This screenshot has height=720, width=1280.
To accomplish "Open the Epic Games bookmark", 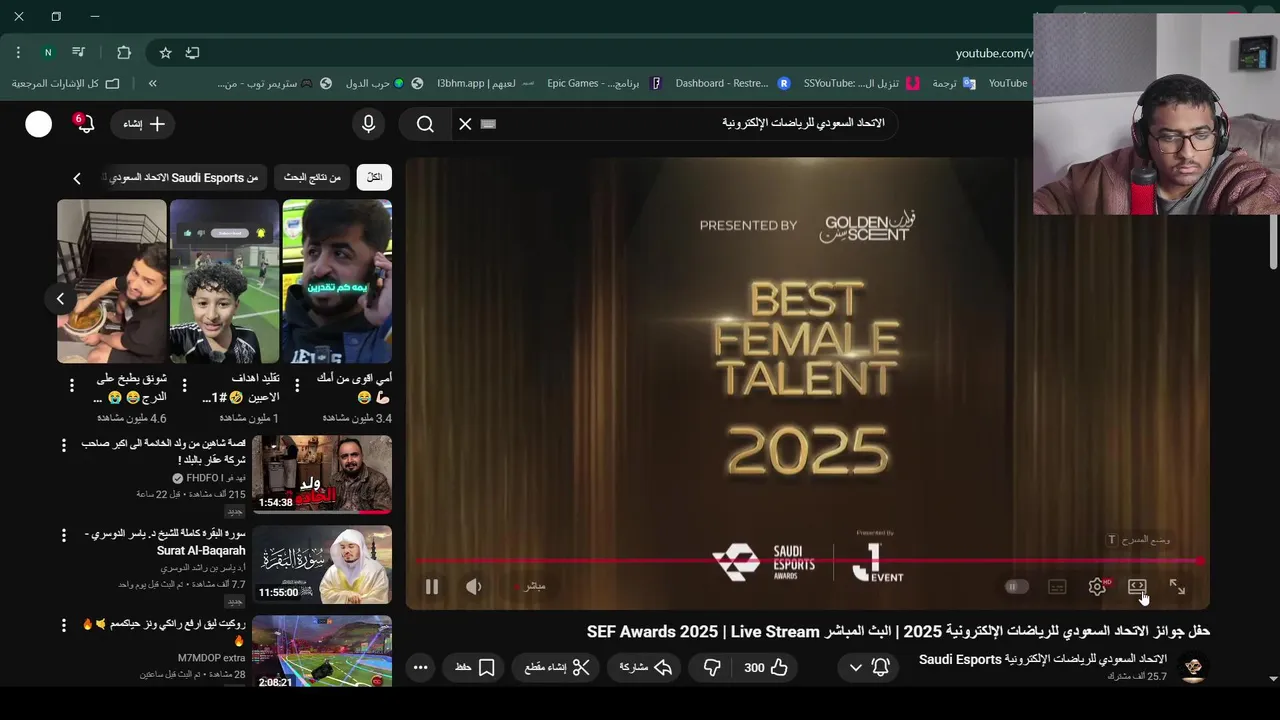I will (605, 83).
